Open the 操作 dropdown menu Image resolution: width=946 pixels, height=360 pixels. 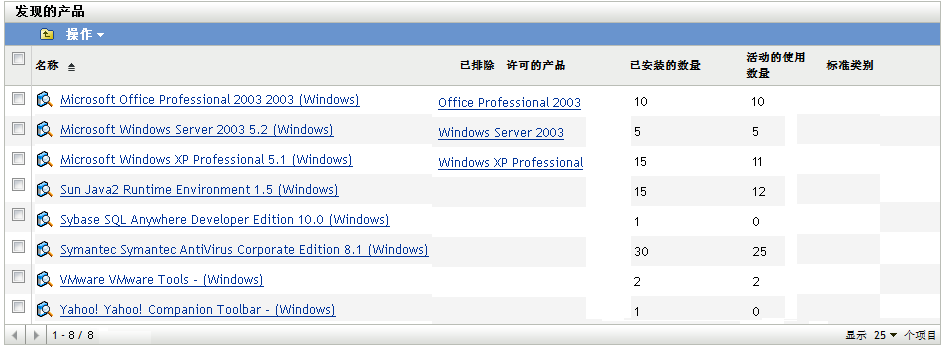[85, 35]
